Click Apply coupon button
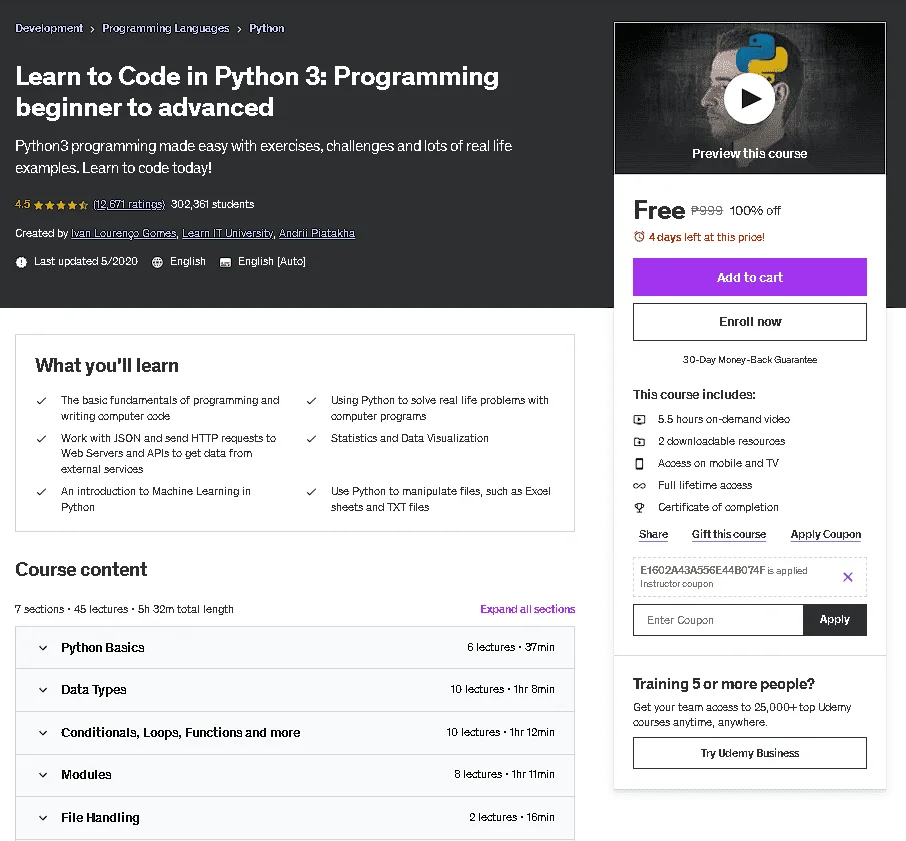 pyautogui.click(x=834, y=620)
